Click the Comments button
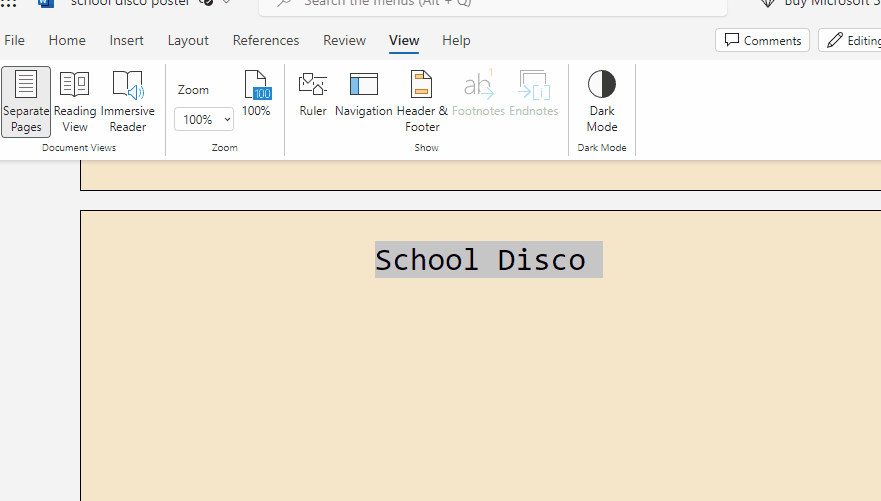Image resolution: width=881 pixels, height=501 pixels. (x=763, y=40)
